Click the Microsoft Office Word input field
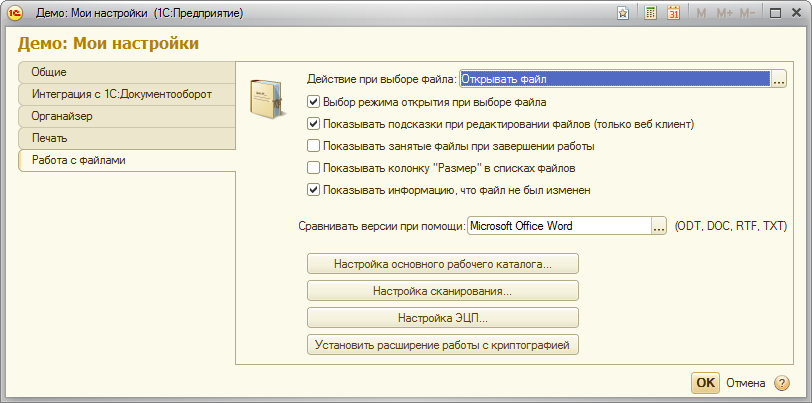Viewport: 812px width, 403px height. (x=558, y=227)
